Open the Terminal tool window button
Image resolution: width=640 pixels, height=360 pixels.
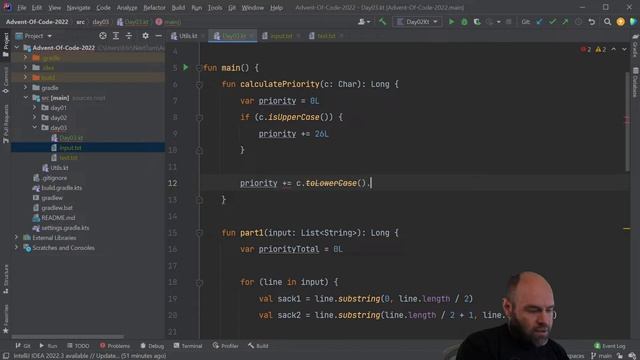[188, 346]
